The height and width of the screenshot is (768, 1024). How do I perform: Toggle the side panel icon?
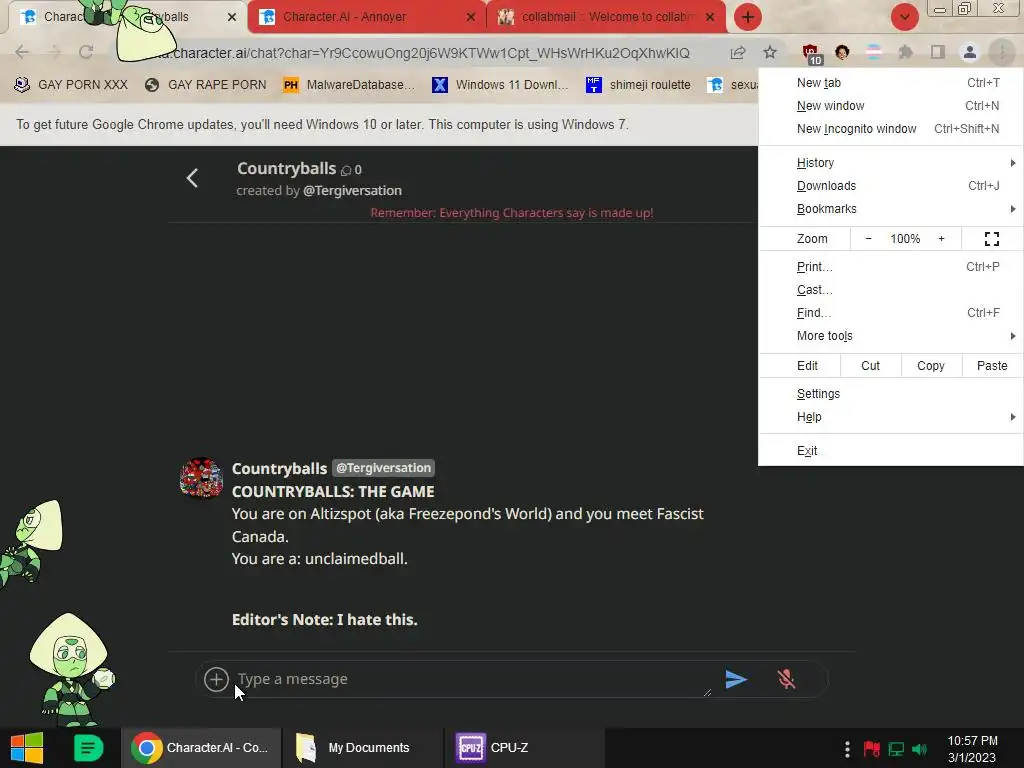pos(938,52)
